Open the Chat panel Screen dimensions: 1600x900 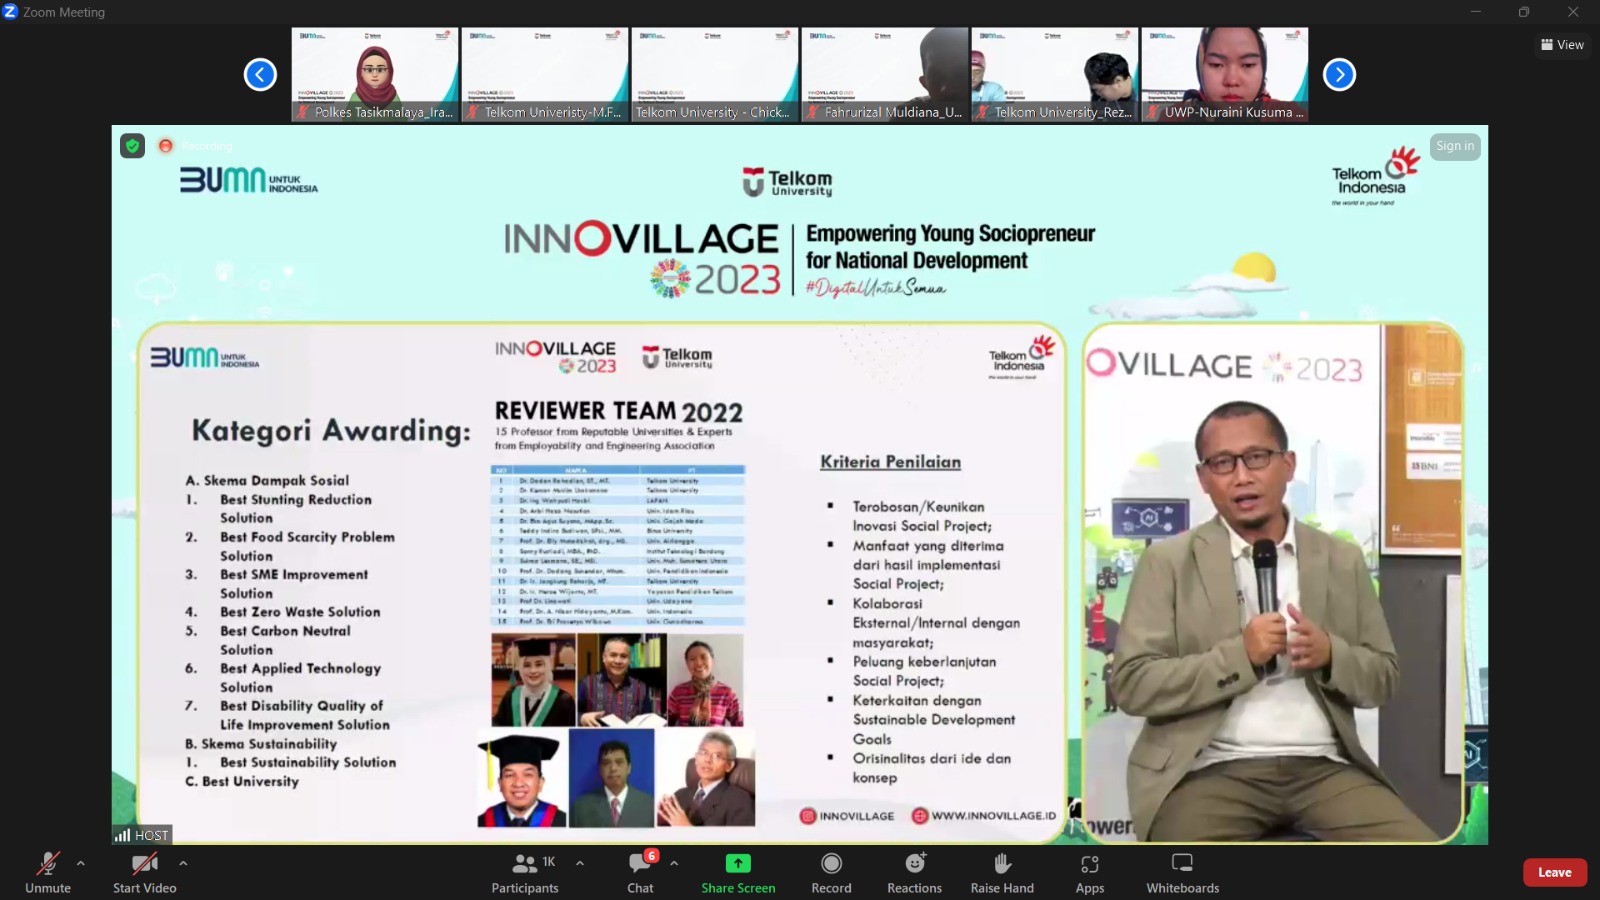point(640,872)
